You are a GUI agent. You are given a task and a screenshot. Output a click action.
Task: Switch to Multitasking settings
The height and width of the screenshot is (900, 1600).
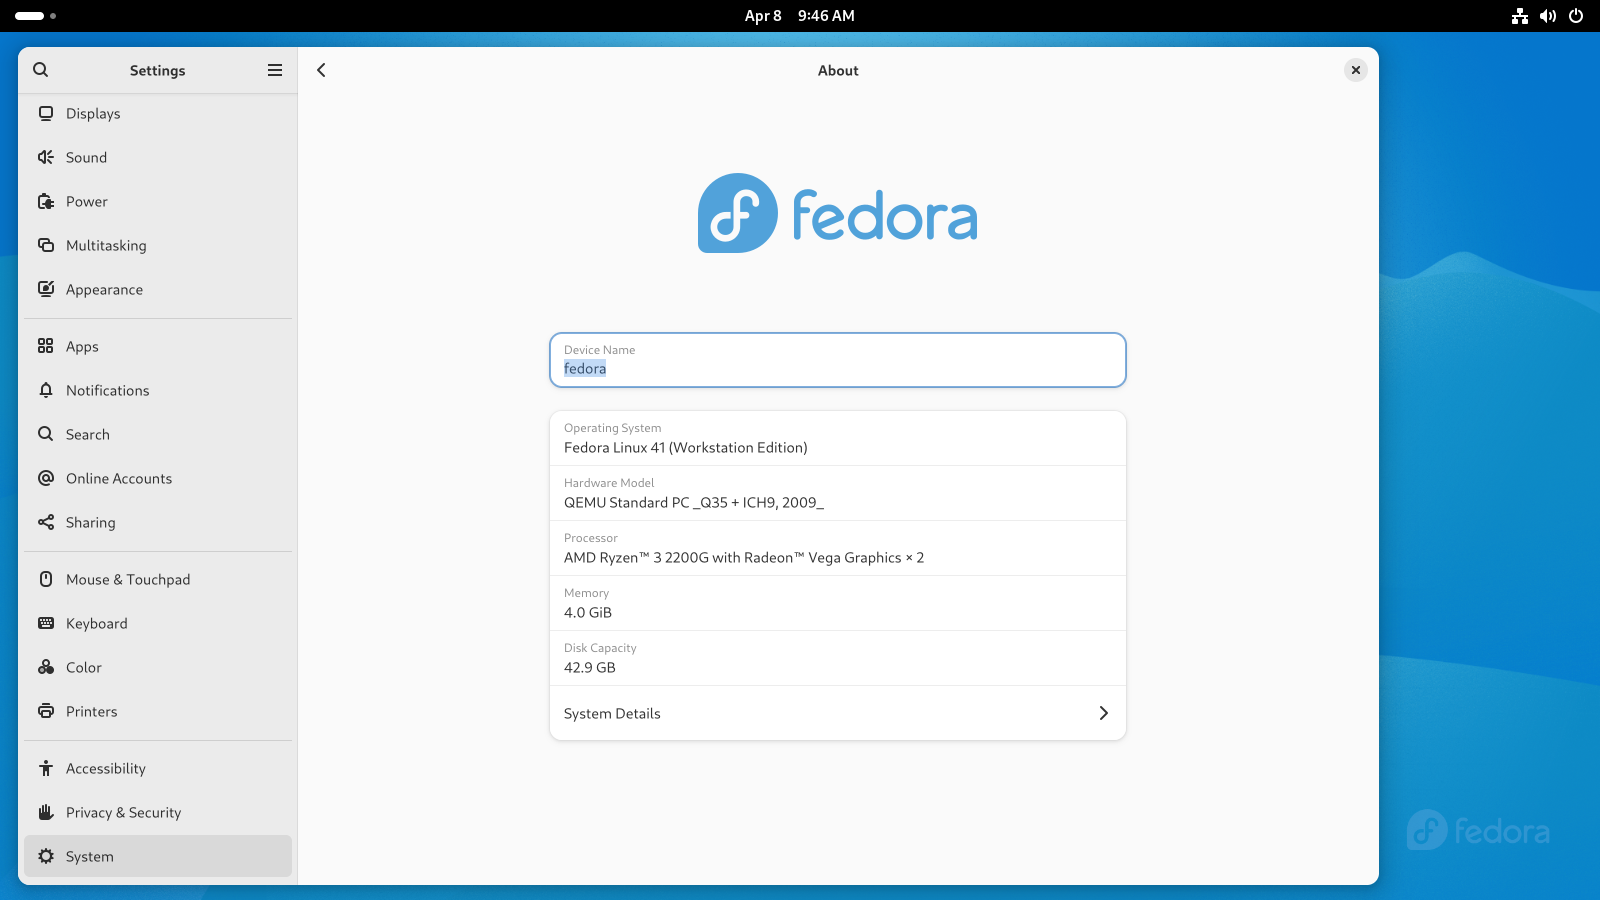point(104,245)
